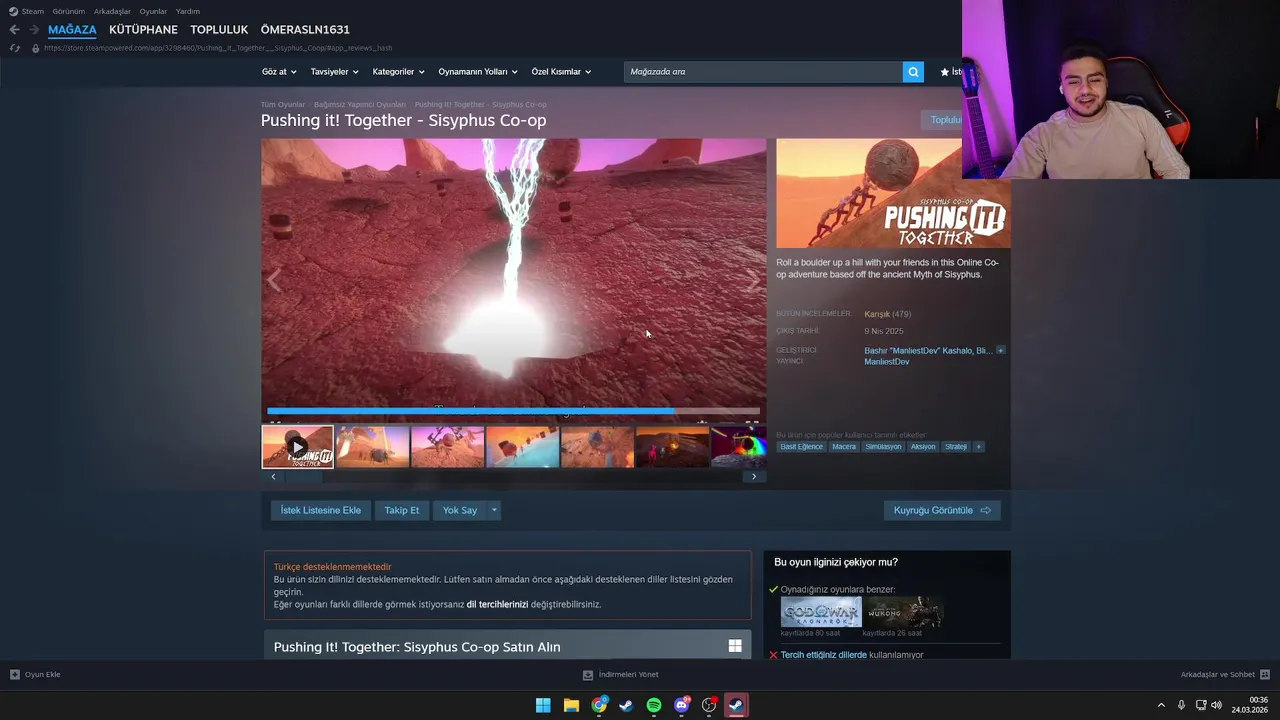Viewport: 1280px width, 720px height.
Task: Open the MAĞAZA tab
Action: coord(72,30)
